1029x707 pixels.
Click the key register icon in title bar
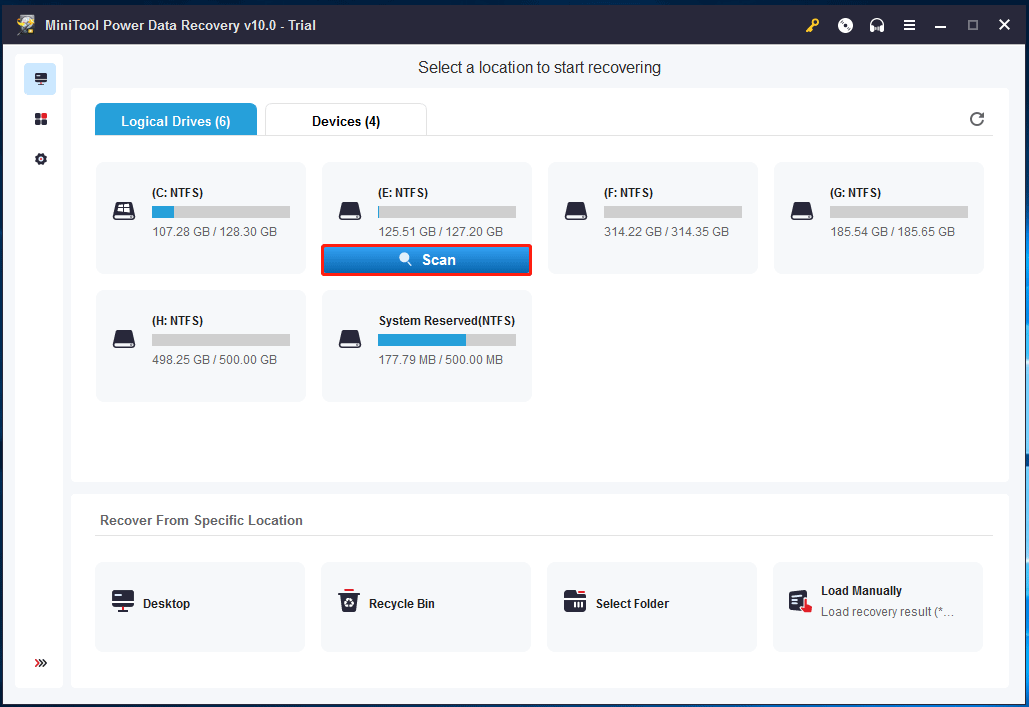(812, 26)
